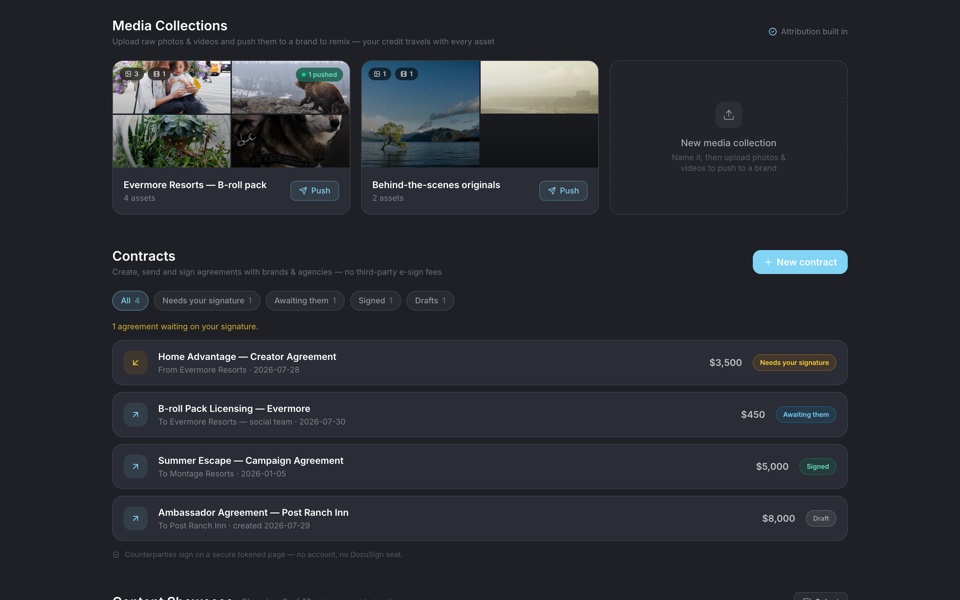Click the photo count badge on Behind-the-scenes originals
Viewport: 960px width, 600px height.
tap(380, 74)
